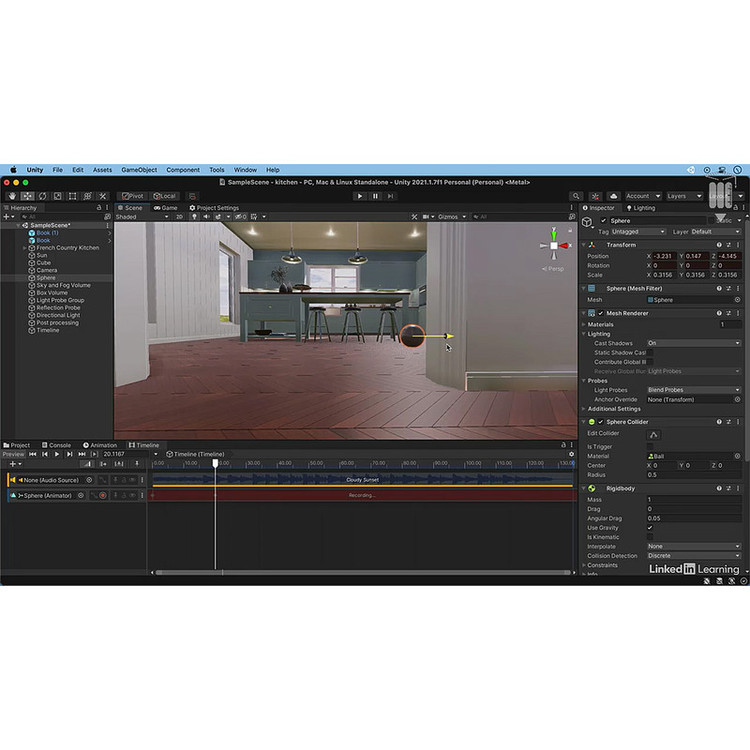
Task: Select the Rotate tool
Action: click(x=42, y=196)
